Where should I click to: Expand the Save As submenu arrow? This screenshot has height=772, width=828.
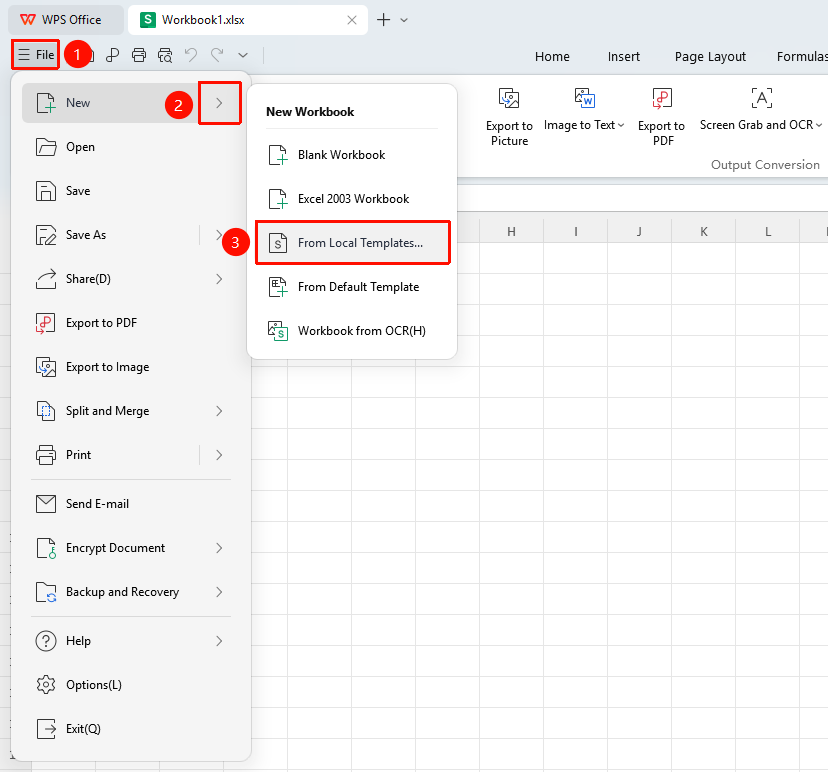point(219,235)
